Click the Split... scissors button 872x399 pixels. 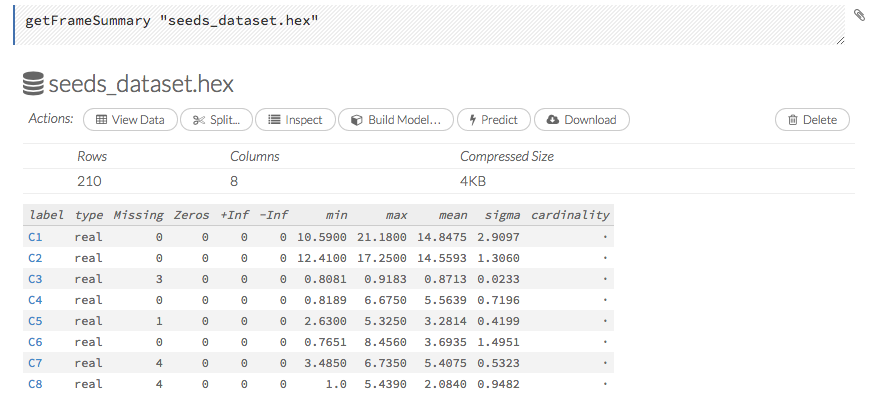pyautogui.click(x=216, y=120)
